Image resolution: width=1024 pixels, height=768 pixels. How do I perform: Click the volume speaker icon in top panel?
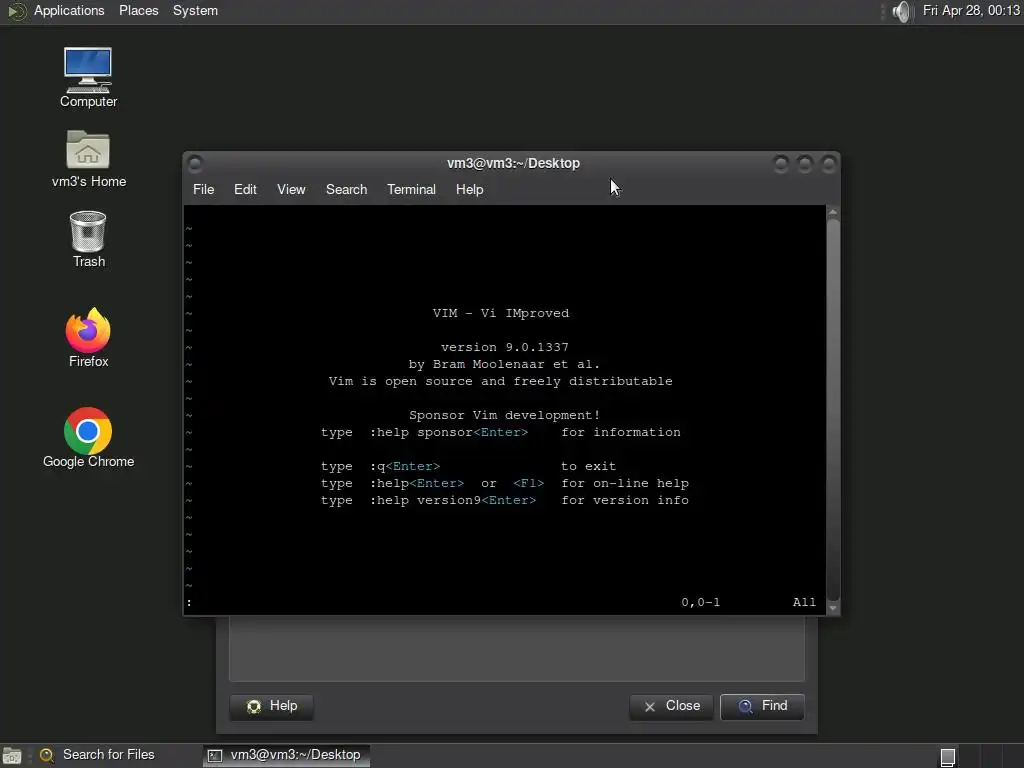(901, 11)
